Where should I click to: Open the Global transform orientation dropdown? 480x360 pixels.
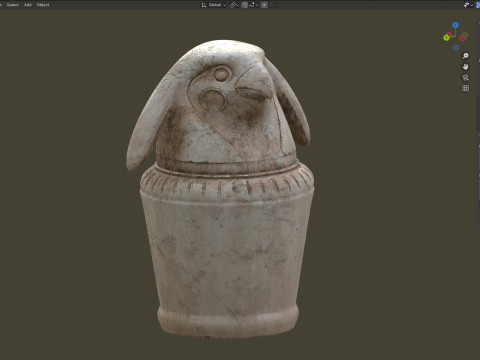pos(213,5)
